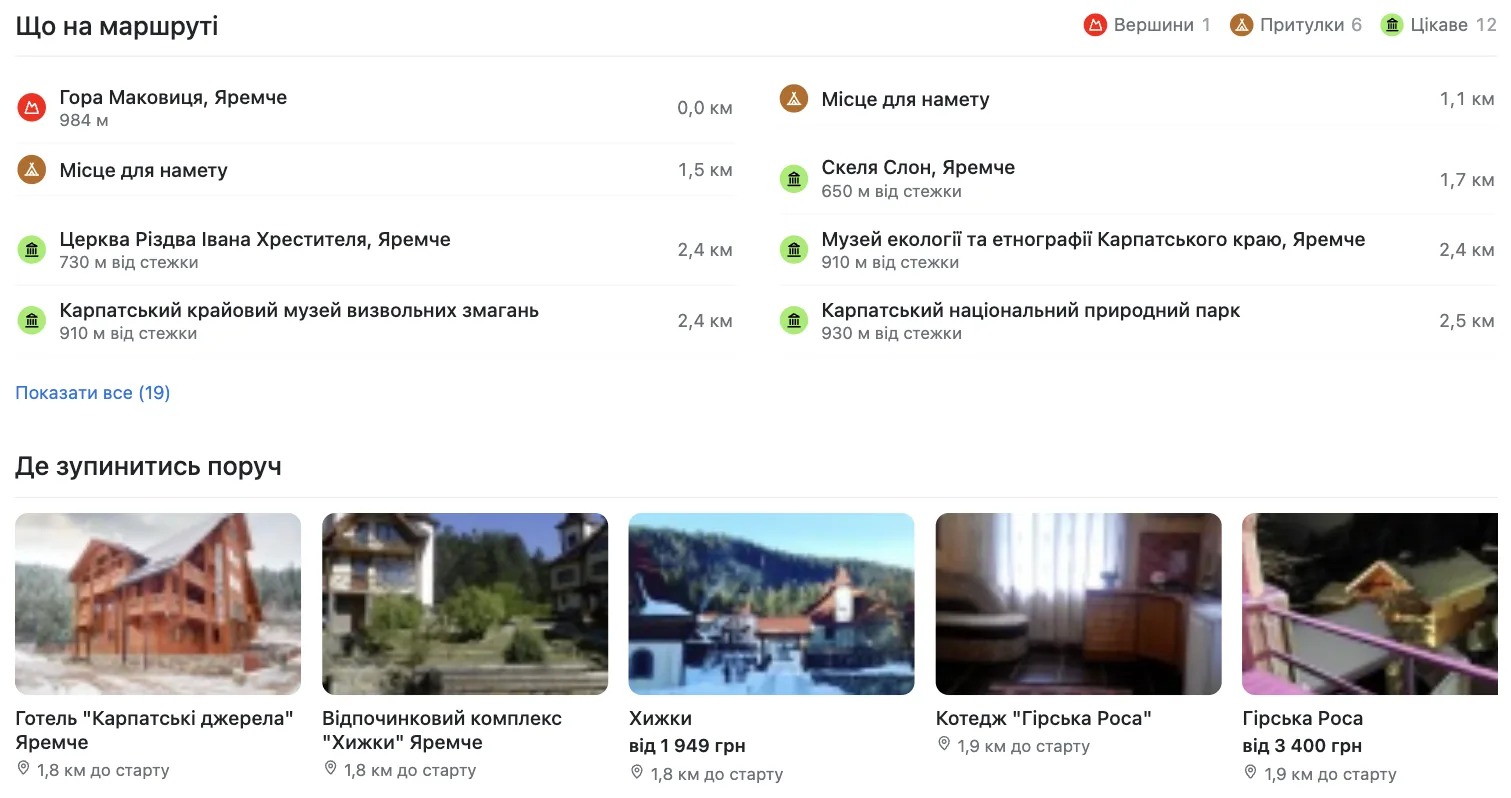
Task: Click the brown Притулки filter icon in the header
Action: [1242, 25]
